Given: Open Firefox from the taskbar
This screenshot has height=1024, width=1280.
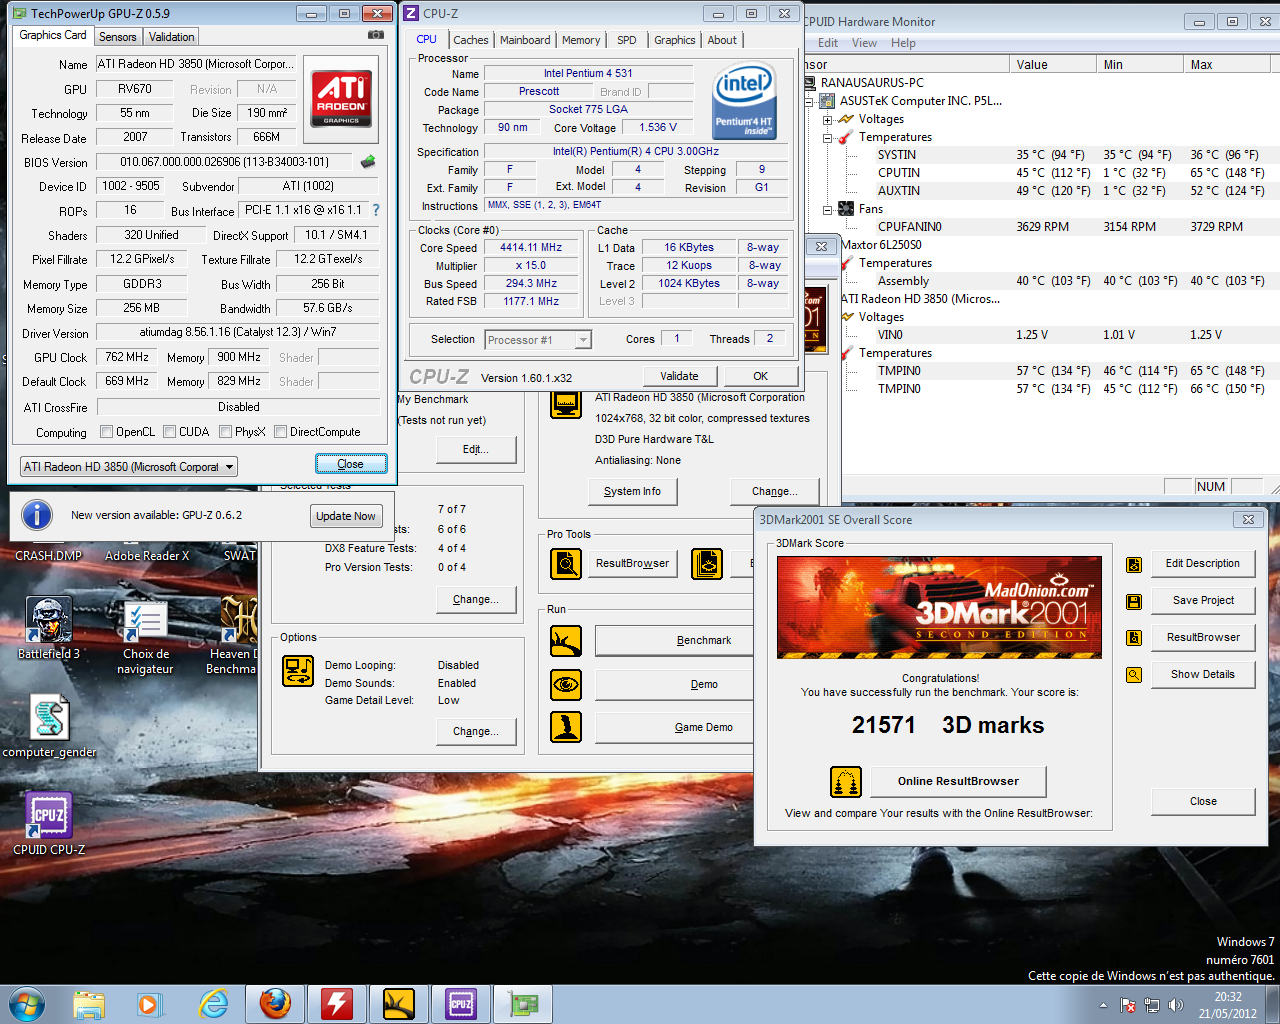Looking at the screenshot, I should pos(275,1003).
